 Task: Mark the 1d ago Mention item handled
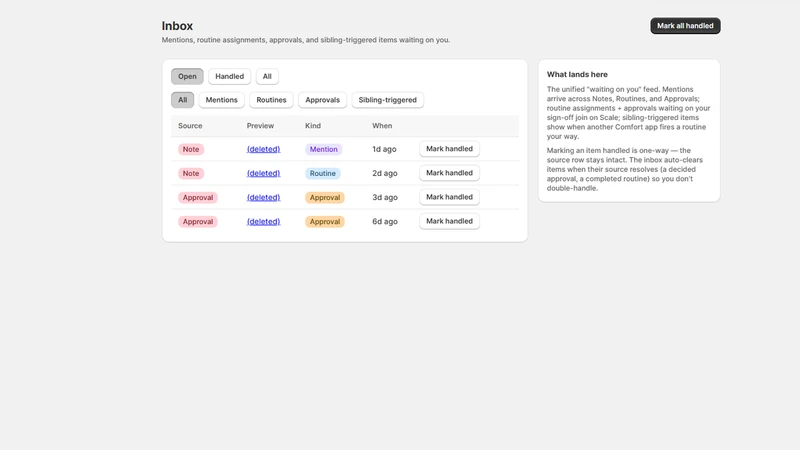449,149
